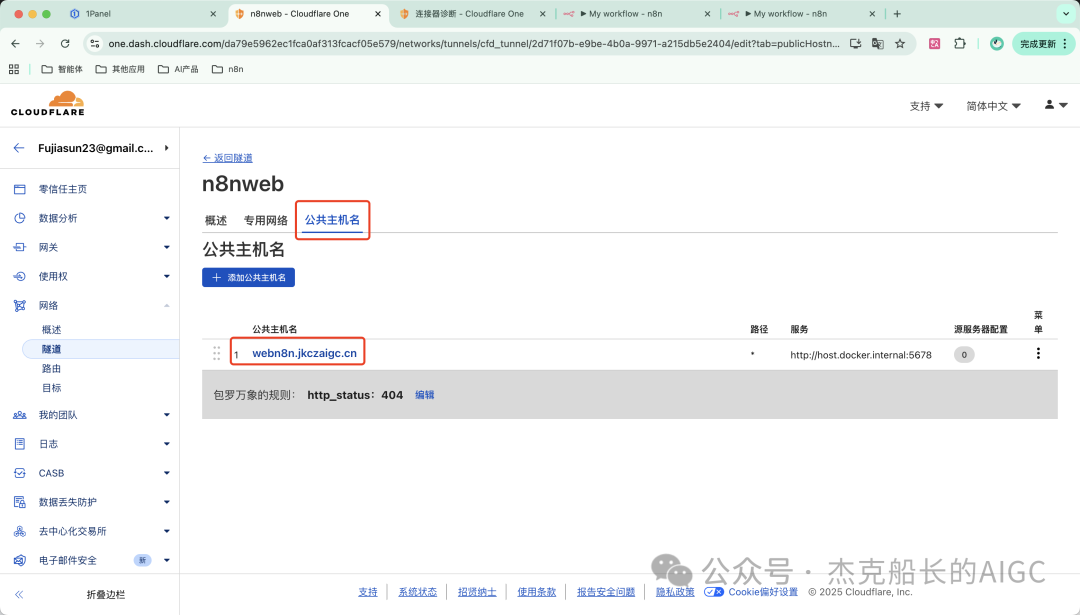Open the translate page icon

click(878, 43)
